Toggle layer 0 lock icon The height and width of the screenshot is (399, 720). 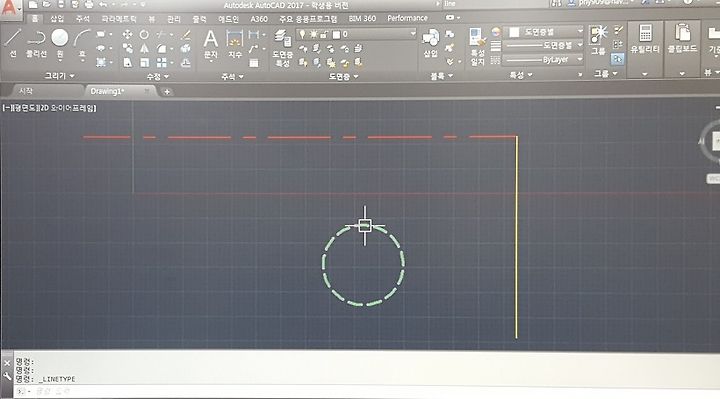[324, 34]
